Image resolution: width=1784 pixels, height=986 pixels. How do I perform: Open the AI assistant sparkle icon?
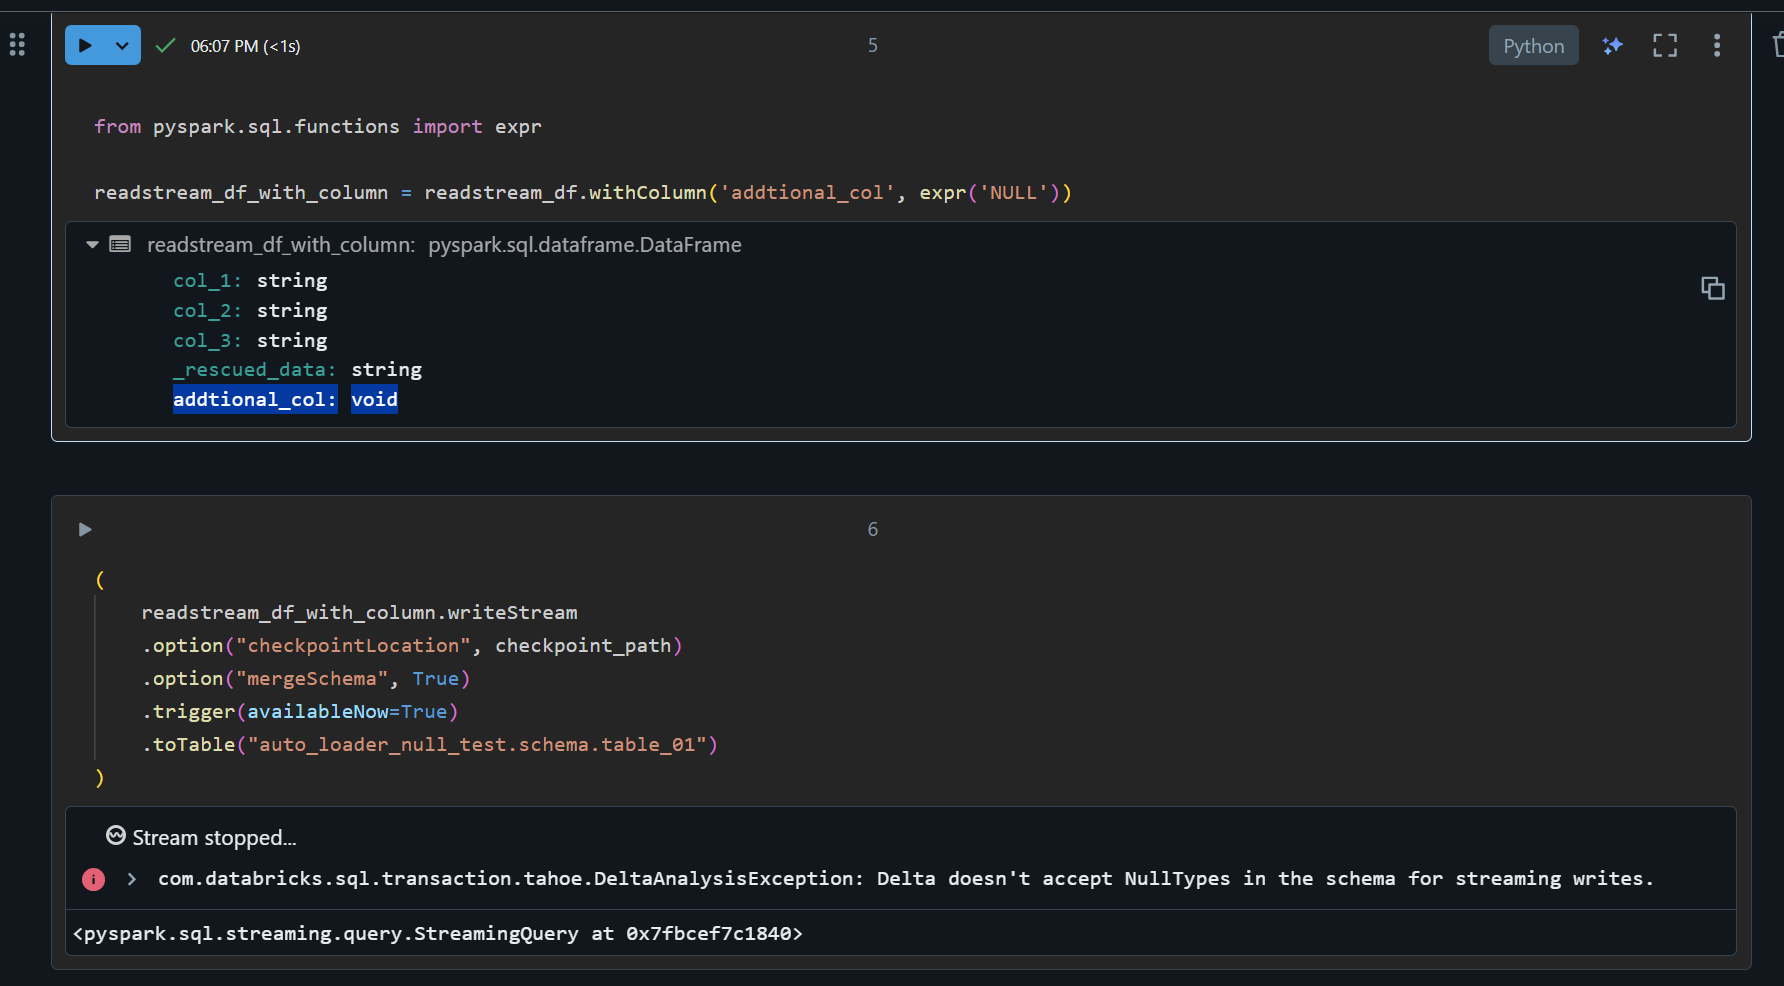tap(1612, 45)
